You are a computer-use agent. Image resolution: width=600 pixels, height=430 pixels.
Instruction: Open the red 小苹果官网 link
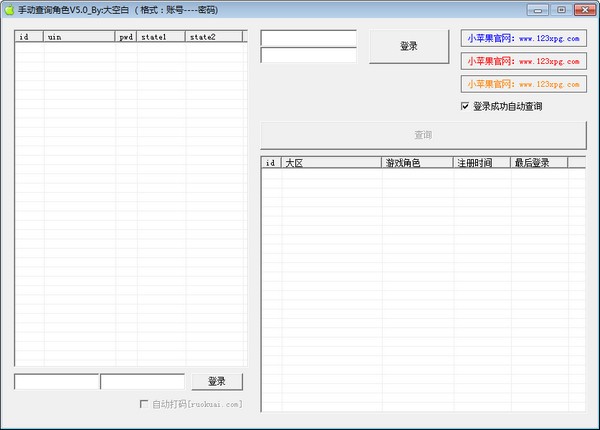pos(523,61)
